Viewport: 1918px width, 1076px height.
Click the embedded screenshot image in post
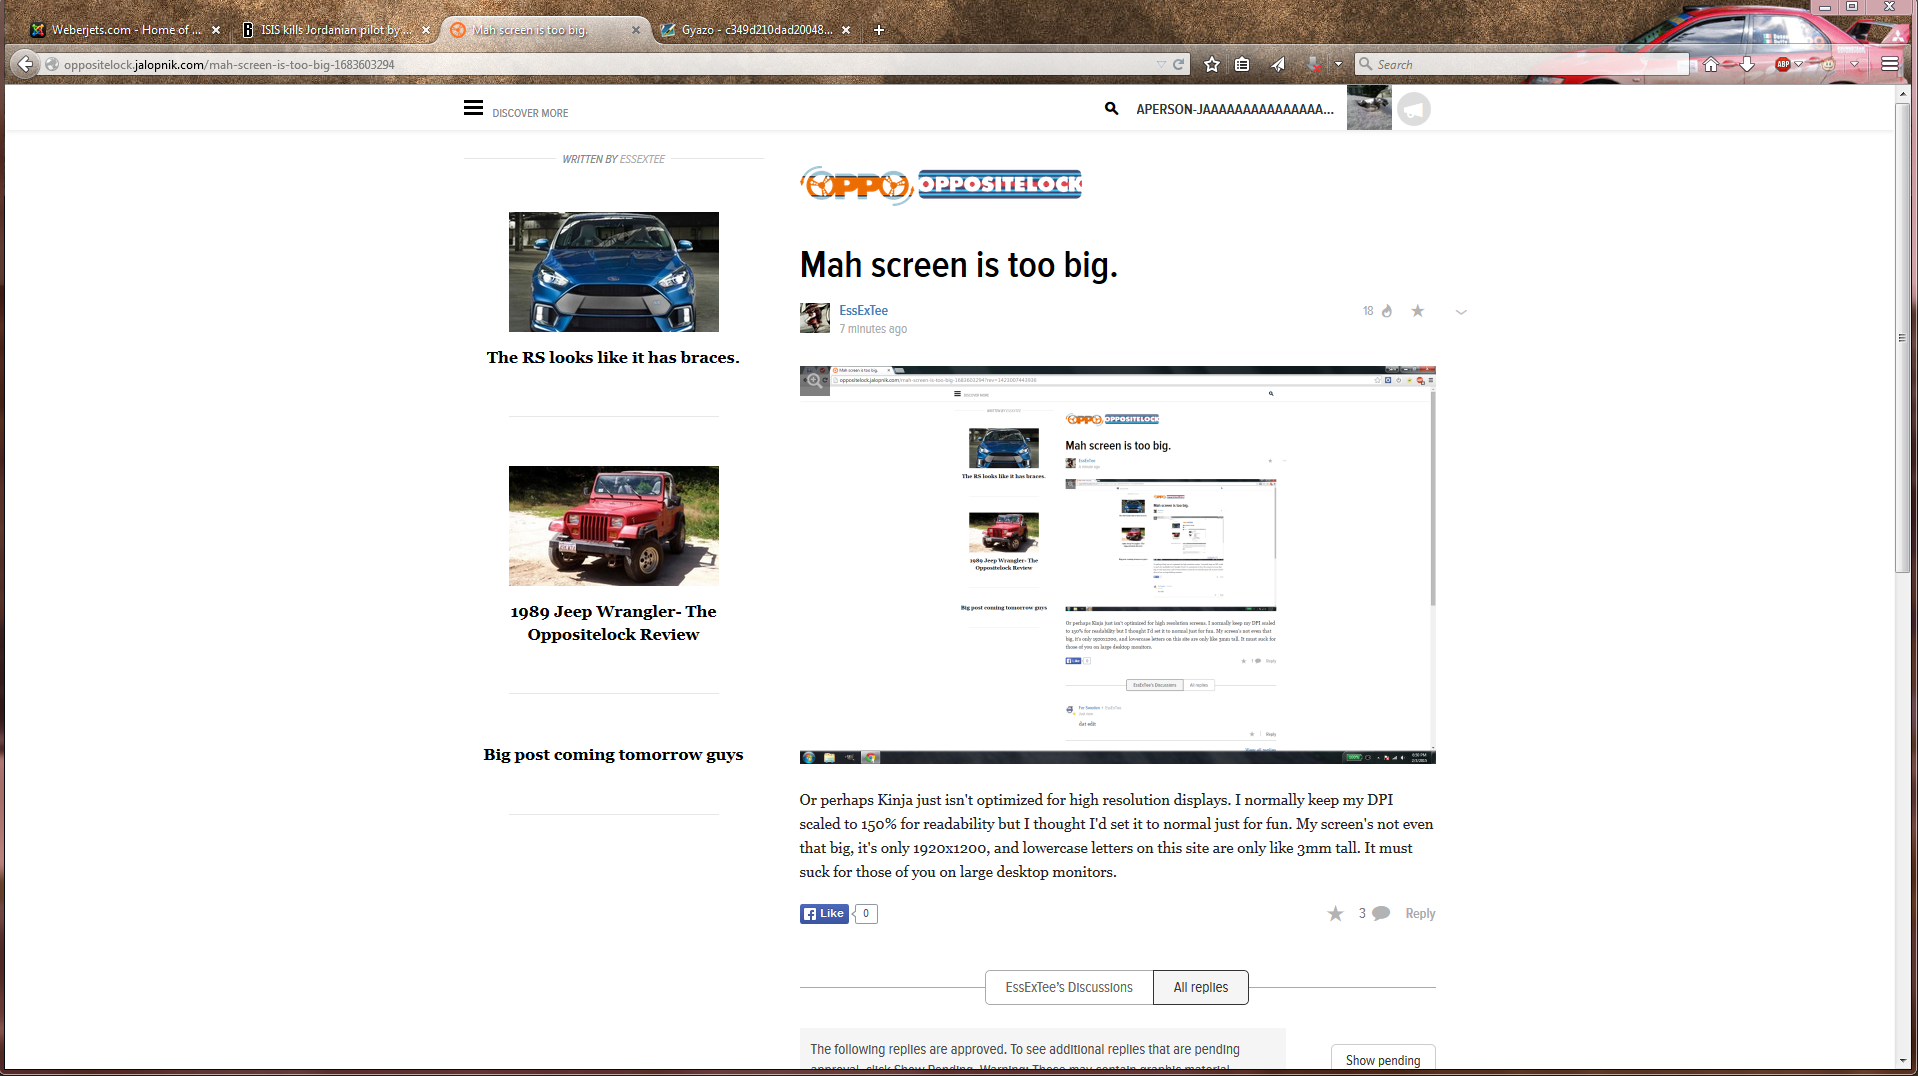coord(1117,565)
